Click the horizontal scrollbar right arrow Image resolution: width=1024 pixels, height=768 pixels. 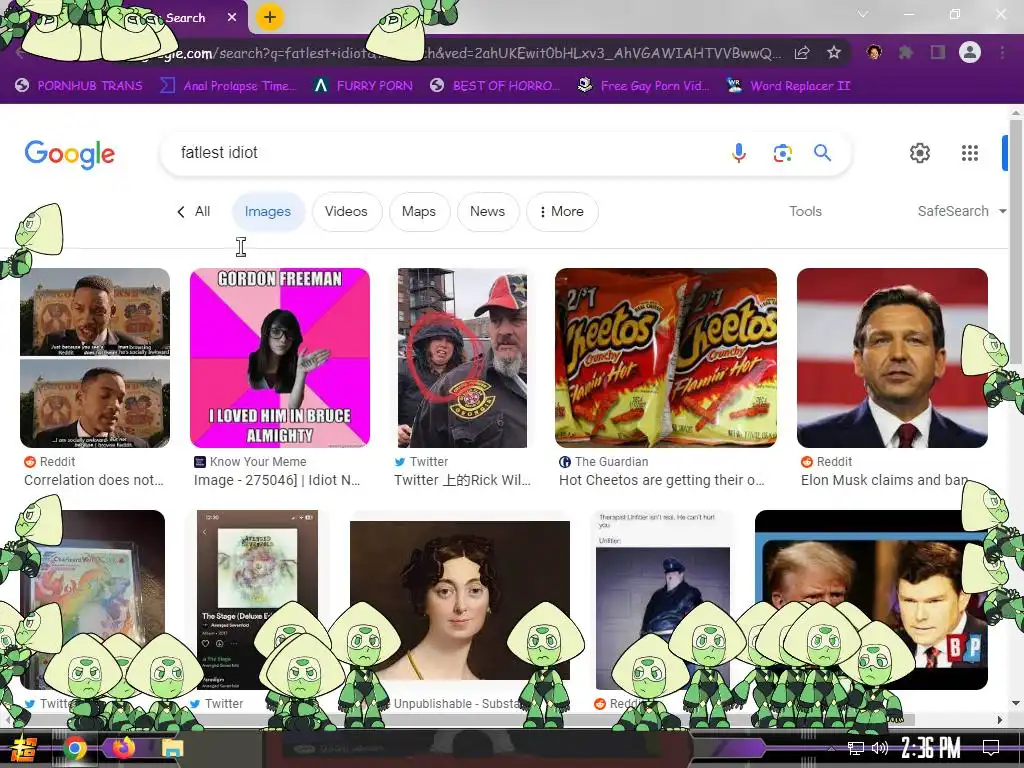click(x=1000, y=720)
